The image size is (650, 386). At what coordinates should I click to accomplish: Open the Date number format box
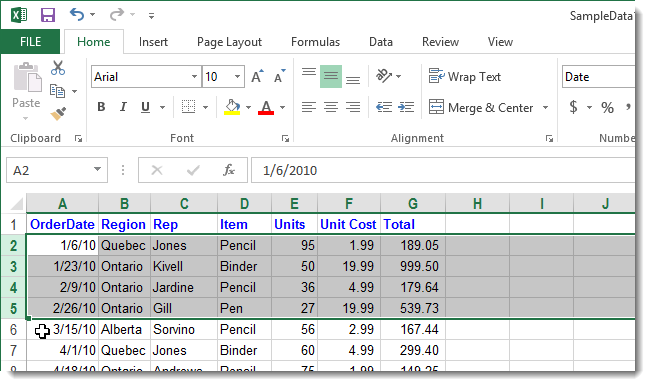click(x=598, y=77)
